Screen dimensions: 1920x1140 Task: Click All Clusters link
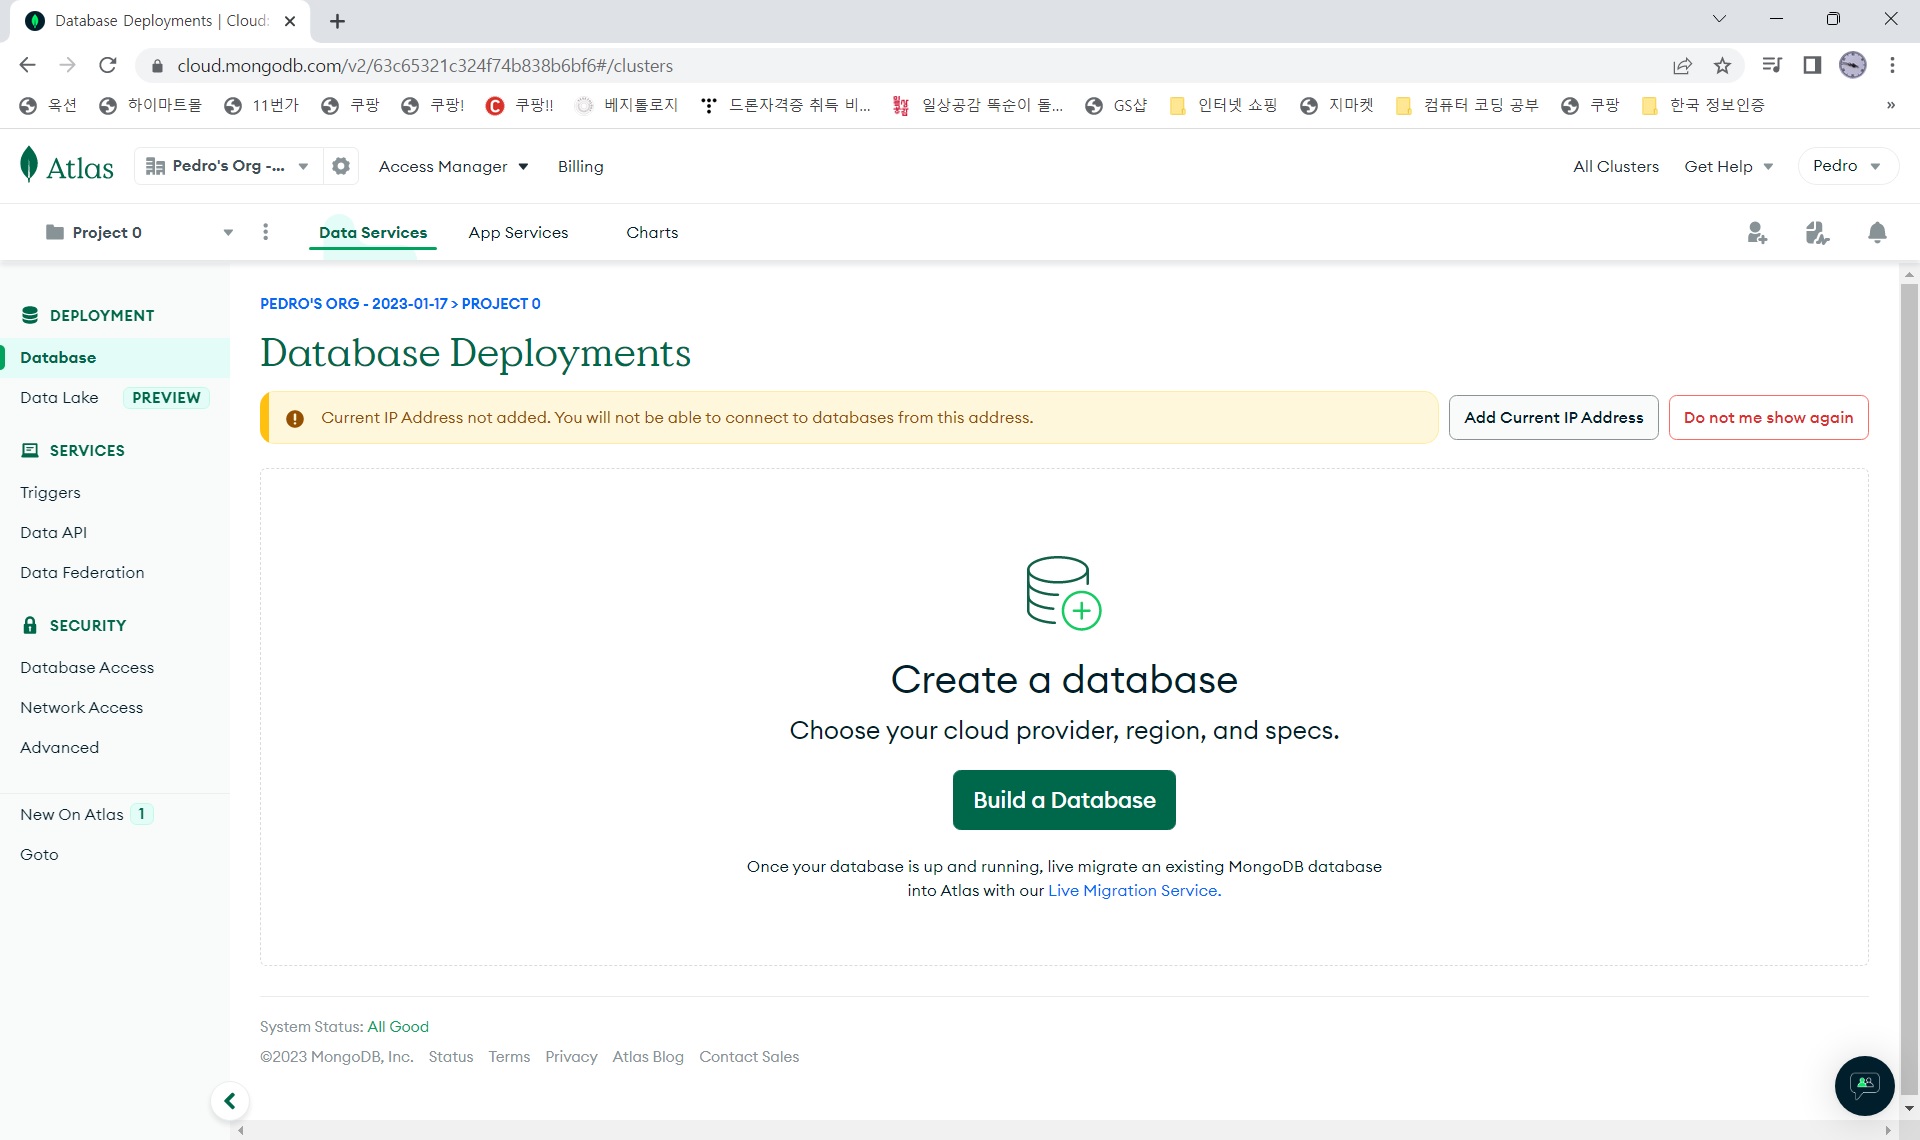pos(1616,166)
